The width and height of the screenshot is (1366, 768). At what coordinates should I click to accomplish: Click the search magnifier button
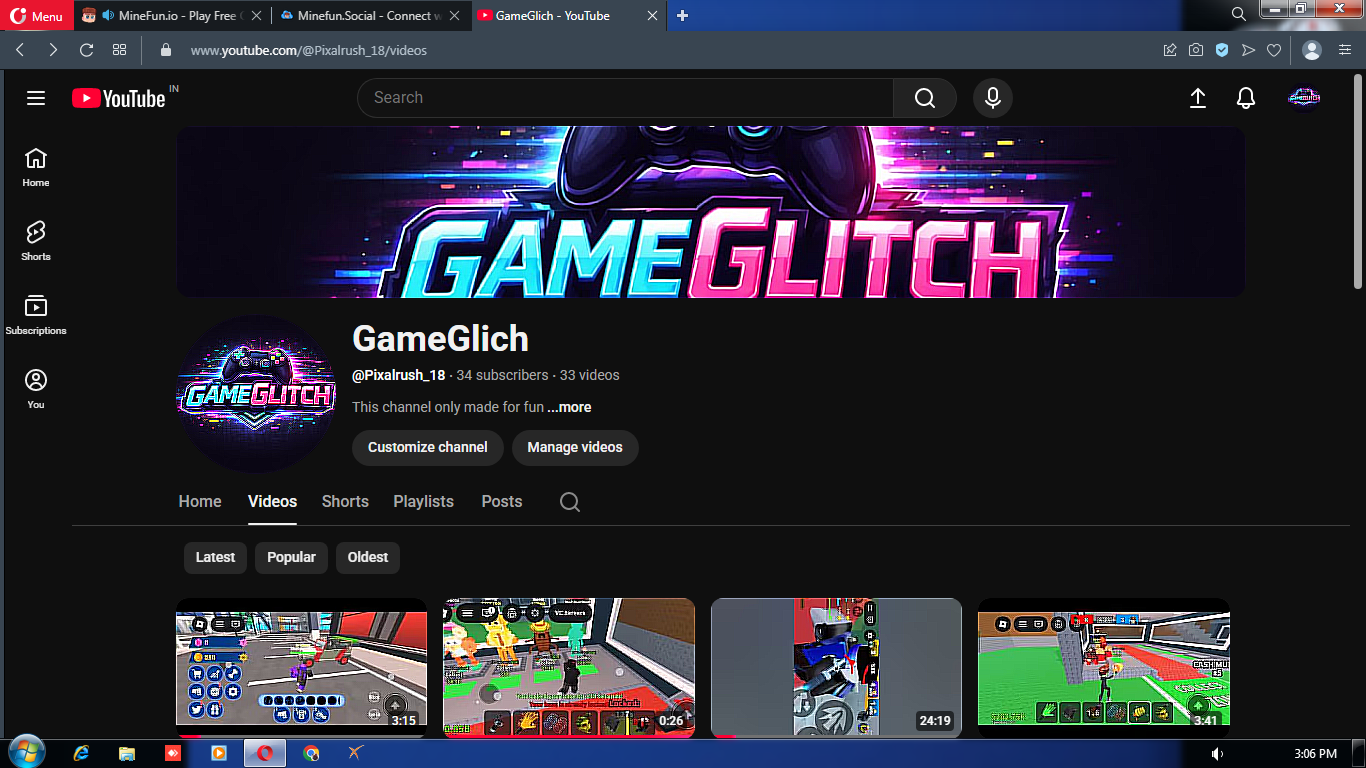point(924,98)
